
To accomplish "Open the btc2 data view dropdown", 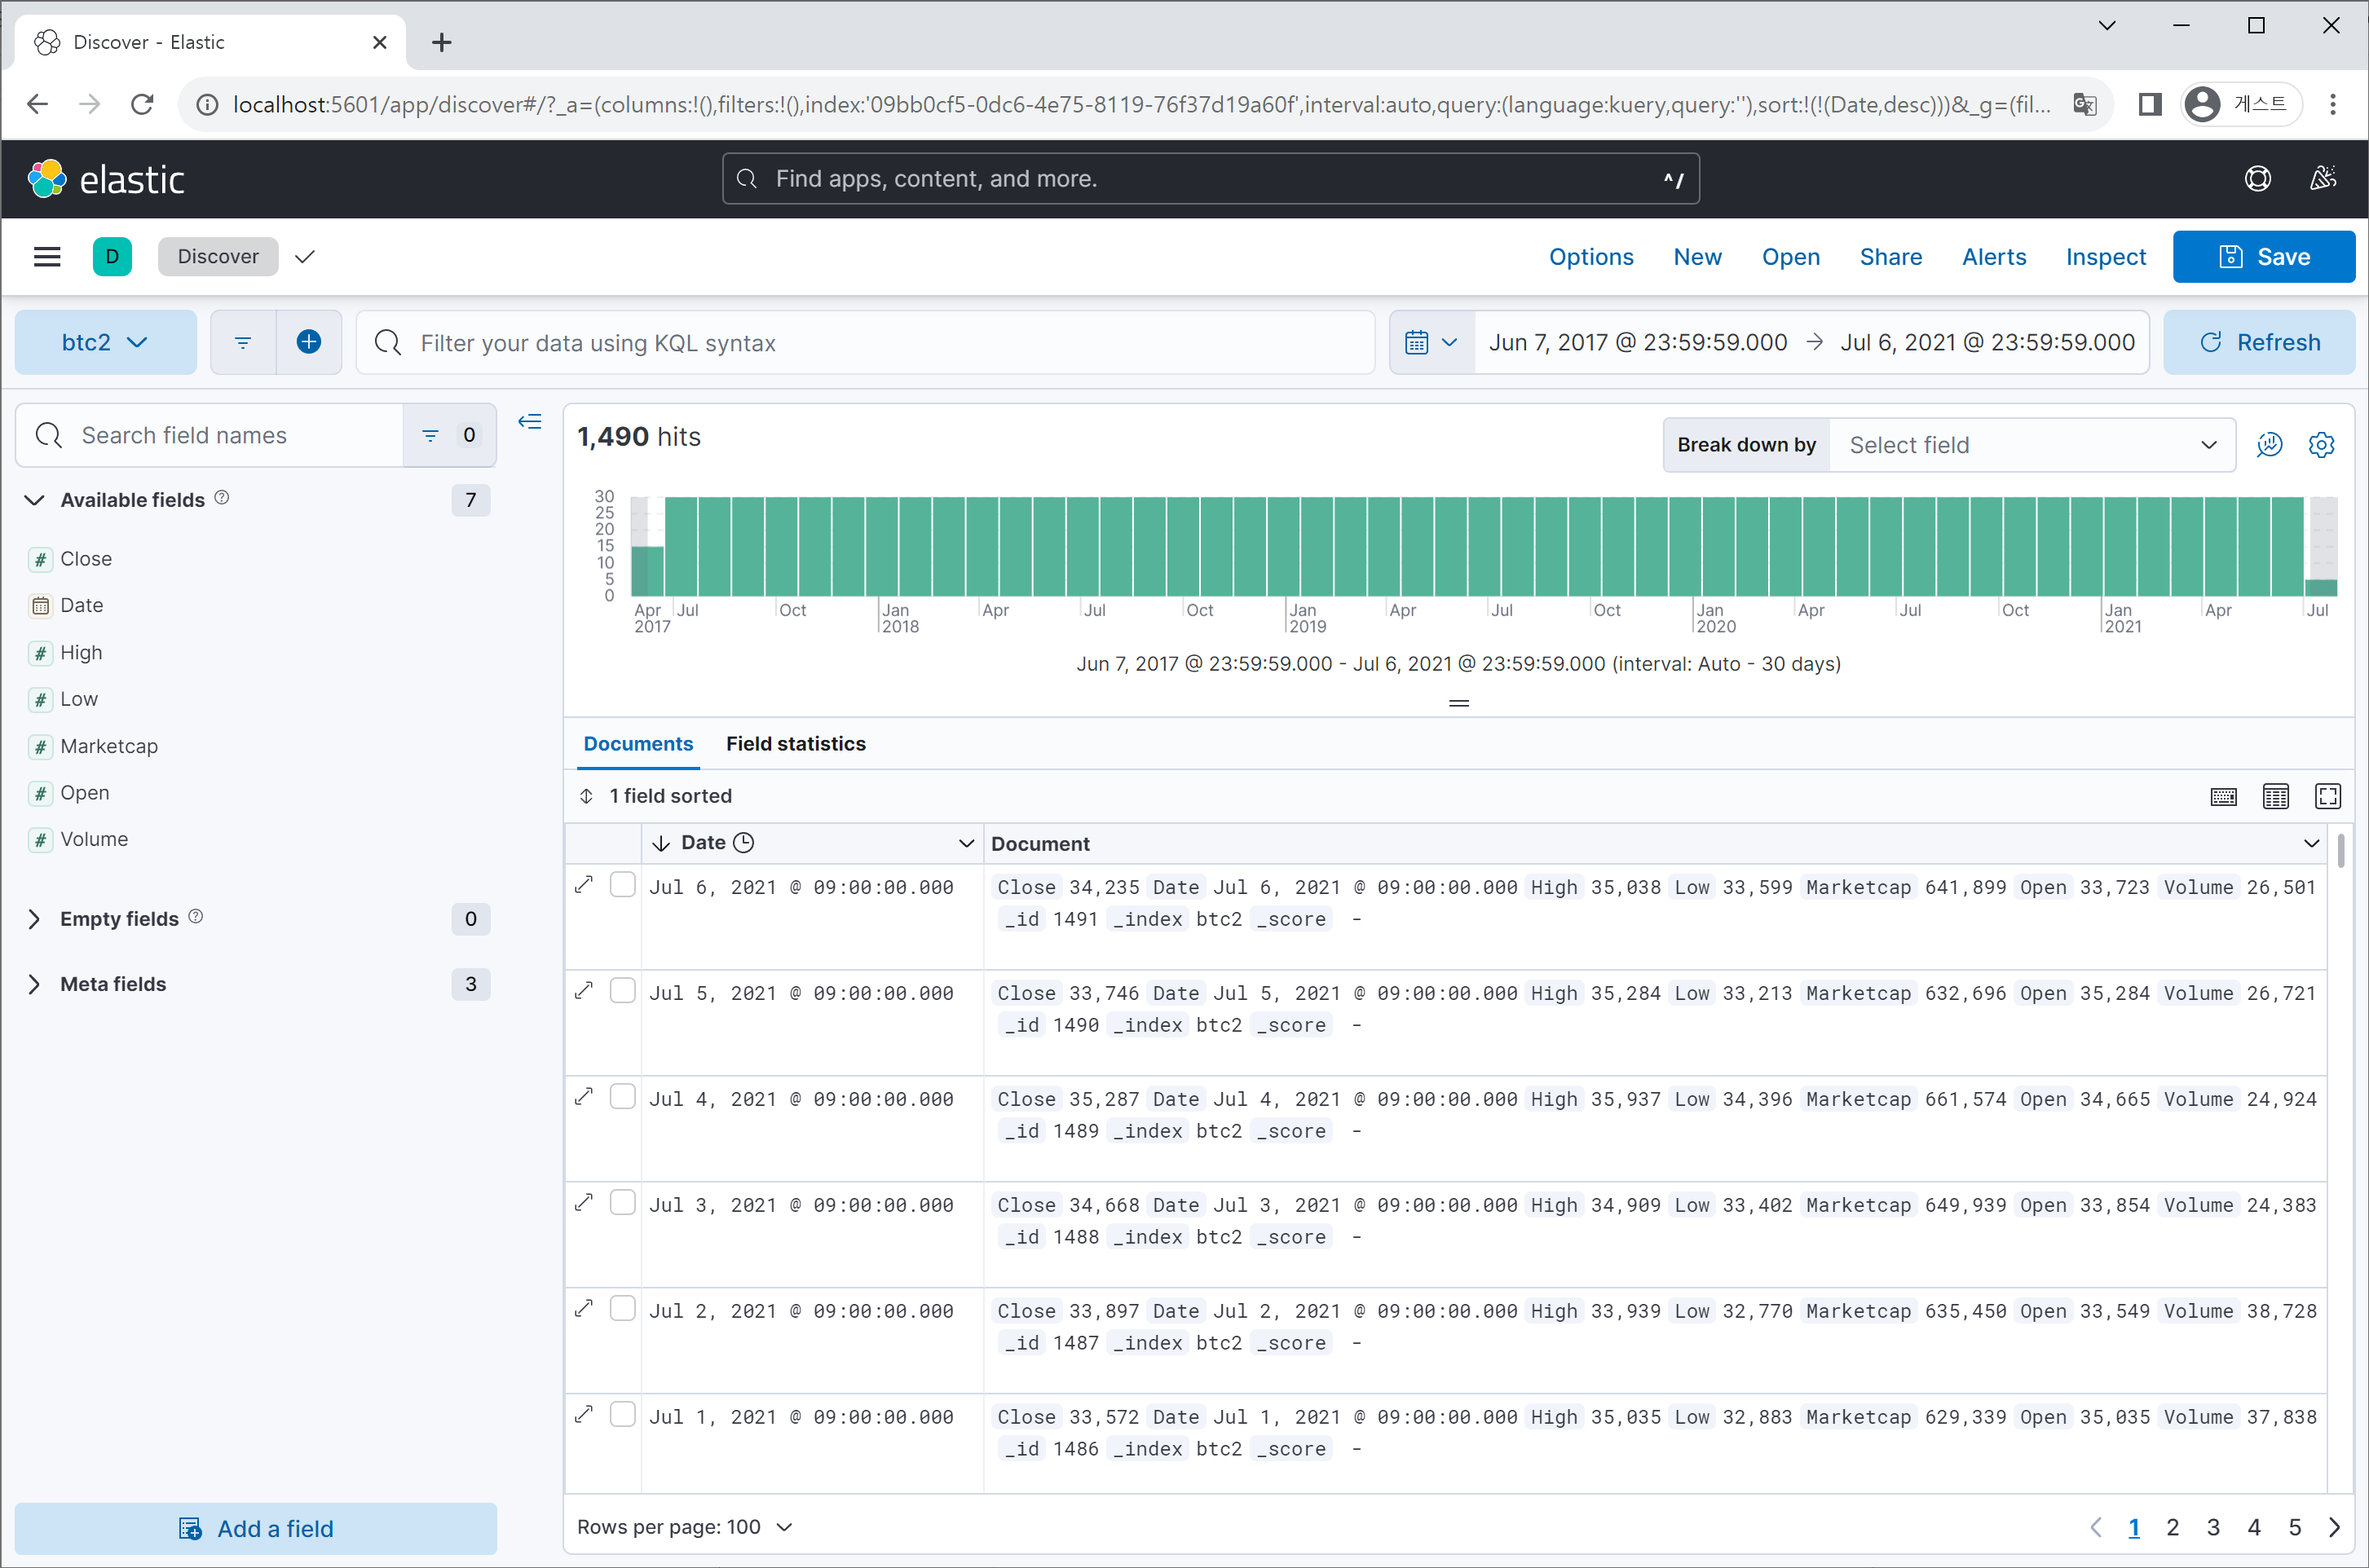I will point(105,342).
